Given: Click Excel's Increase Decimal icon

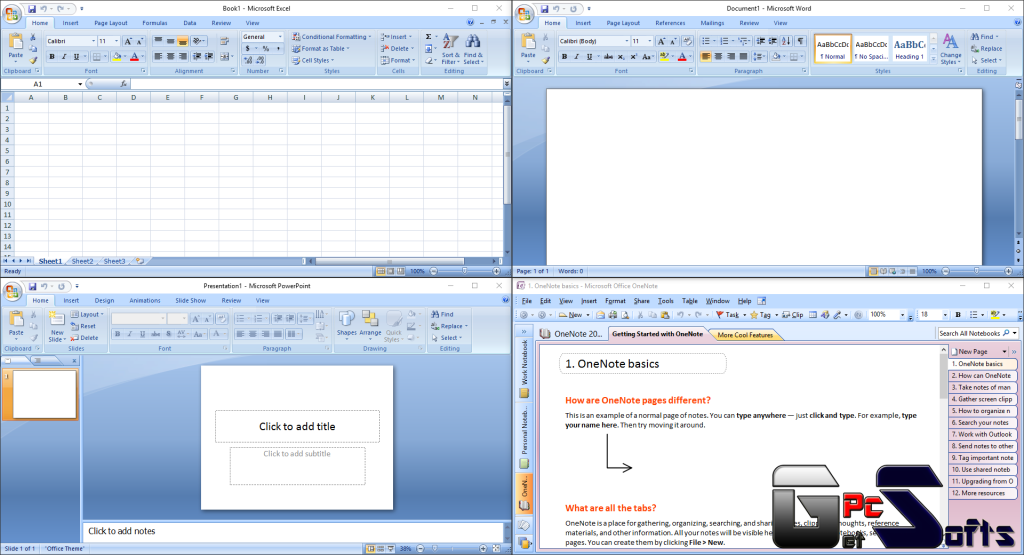Looking at the screenshot, I should coord(248,61).
